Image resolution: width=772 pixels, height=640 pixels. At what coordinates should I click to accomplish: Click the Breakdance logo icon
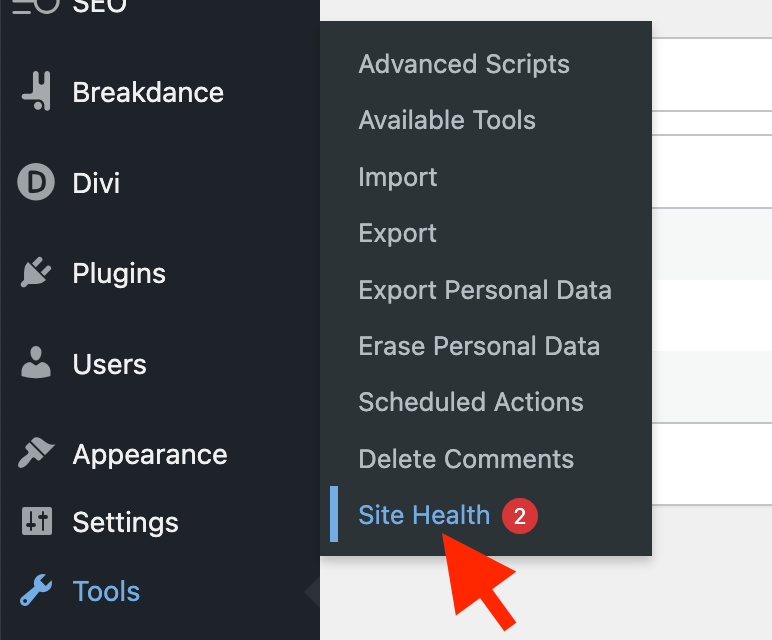click(x=37, y=92)
